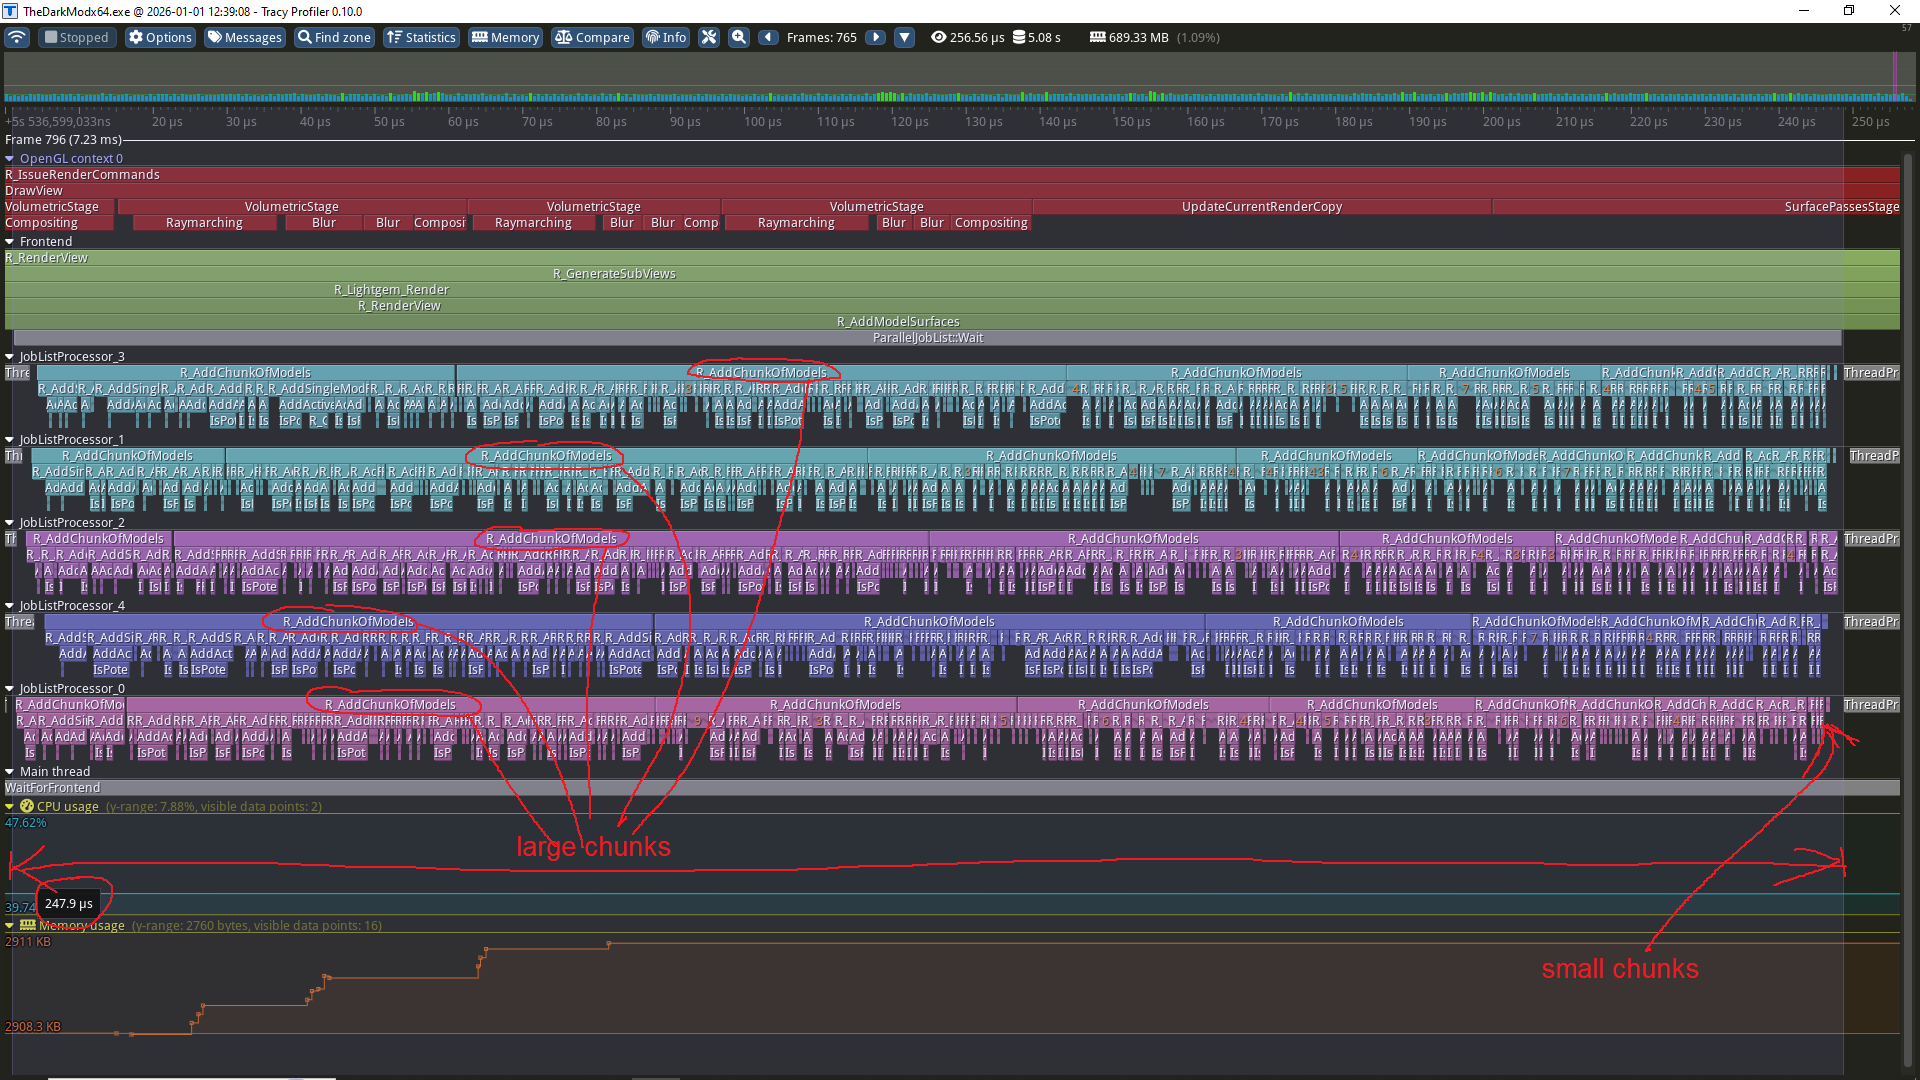Image resolution: width=1920 pixels, height=1080 pixels.
Task: Open frame set dropdown arrow
Action: (x=904, y=37)
